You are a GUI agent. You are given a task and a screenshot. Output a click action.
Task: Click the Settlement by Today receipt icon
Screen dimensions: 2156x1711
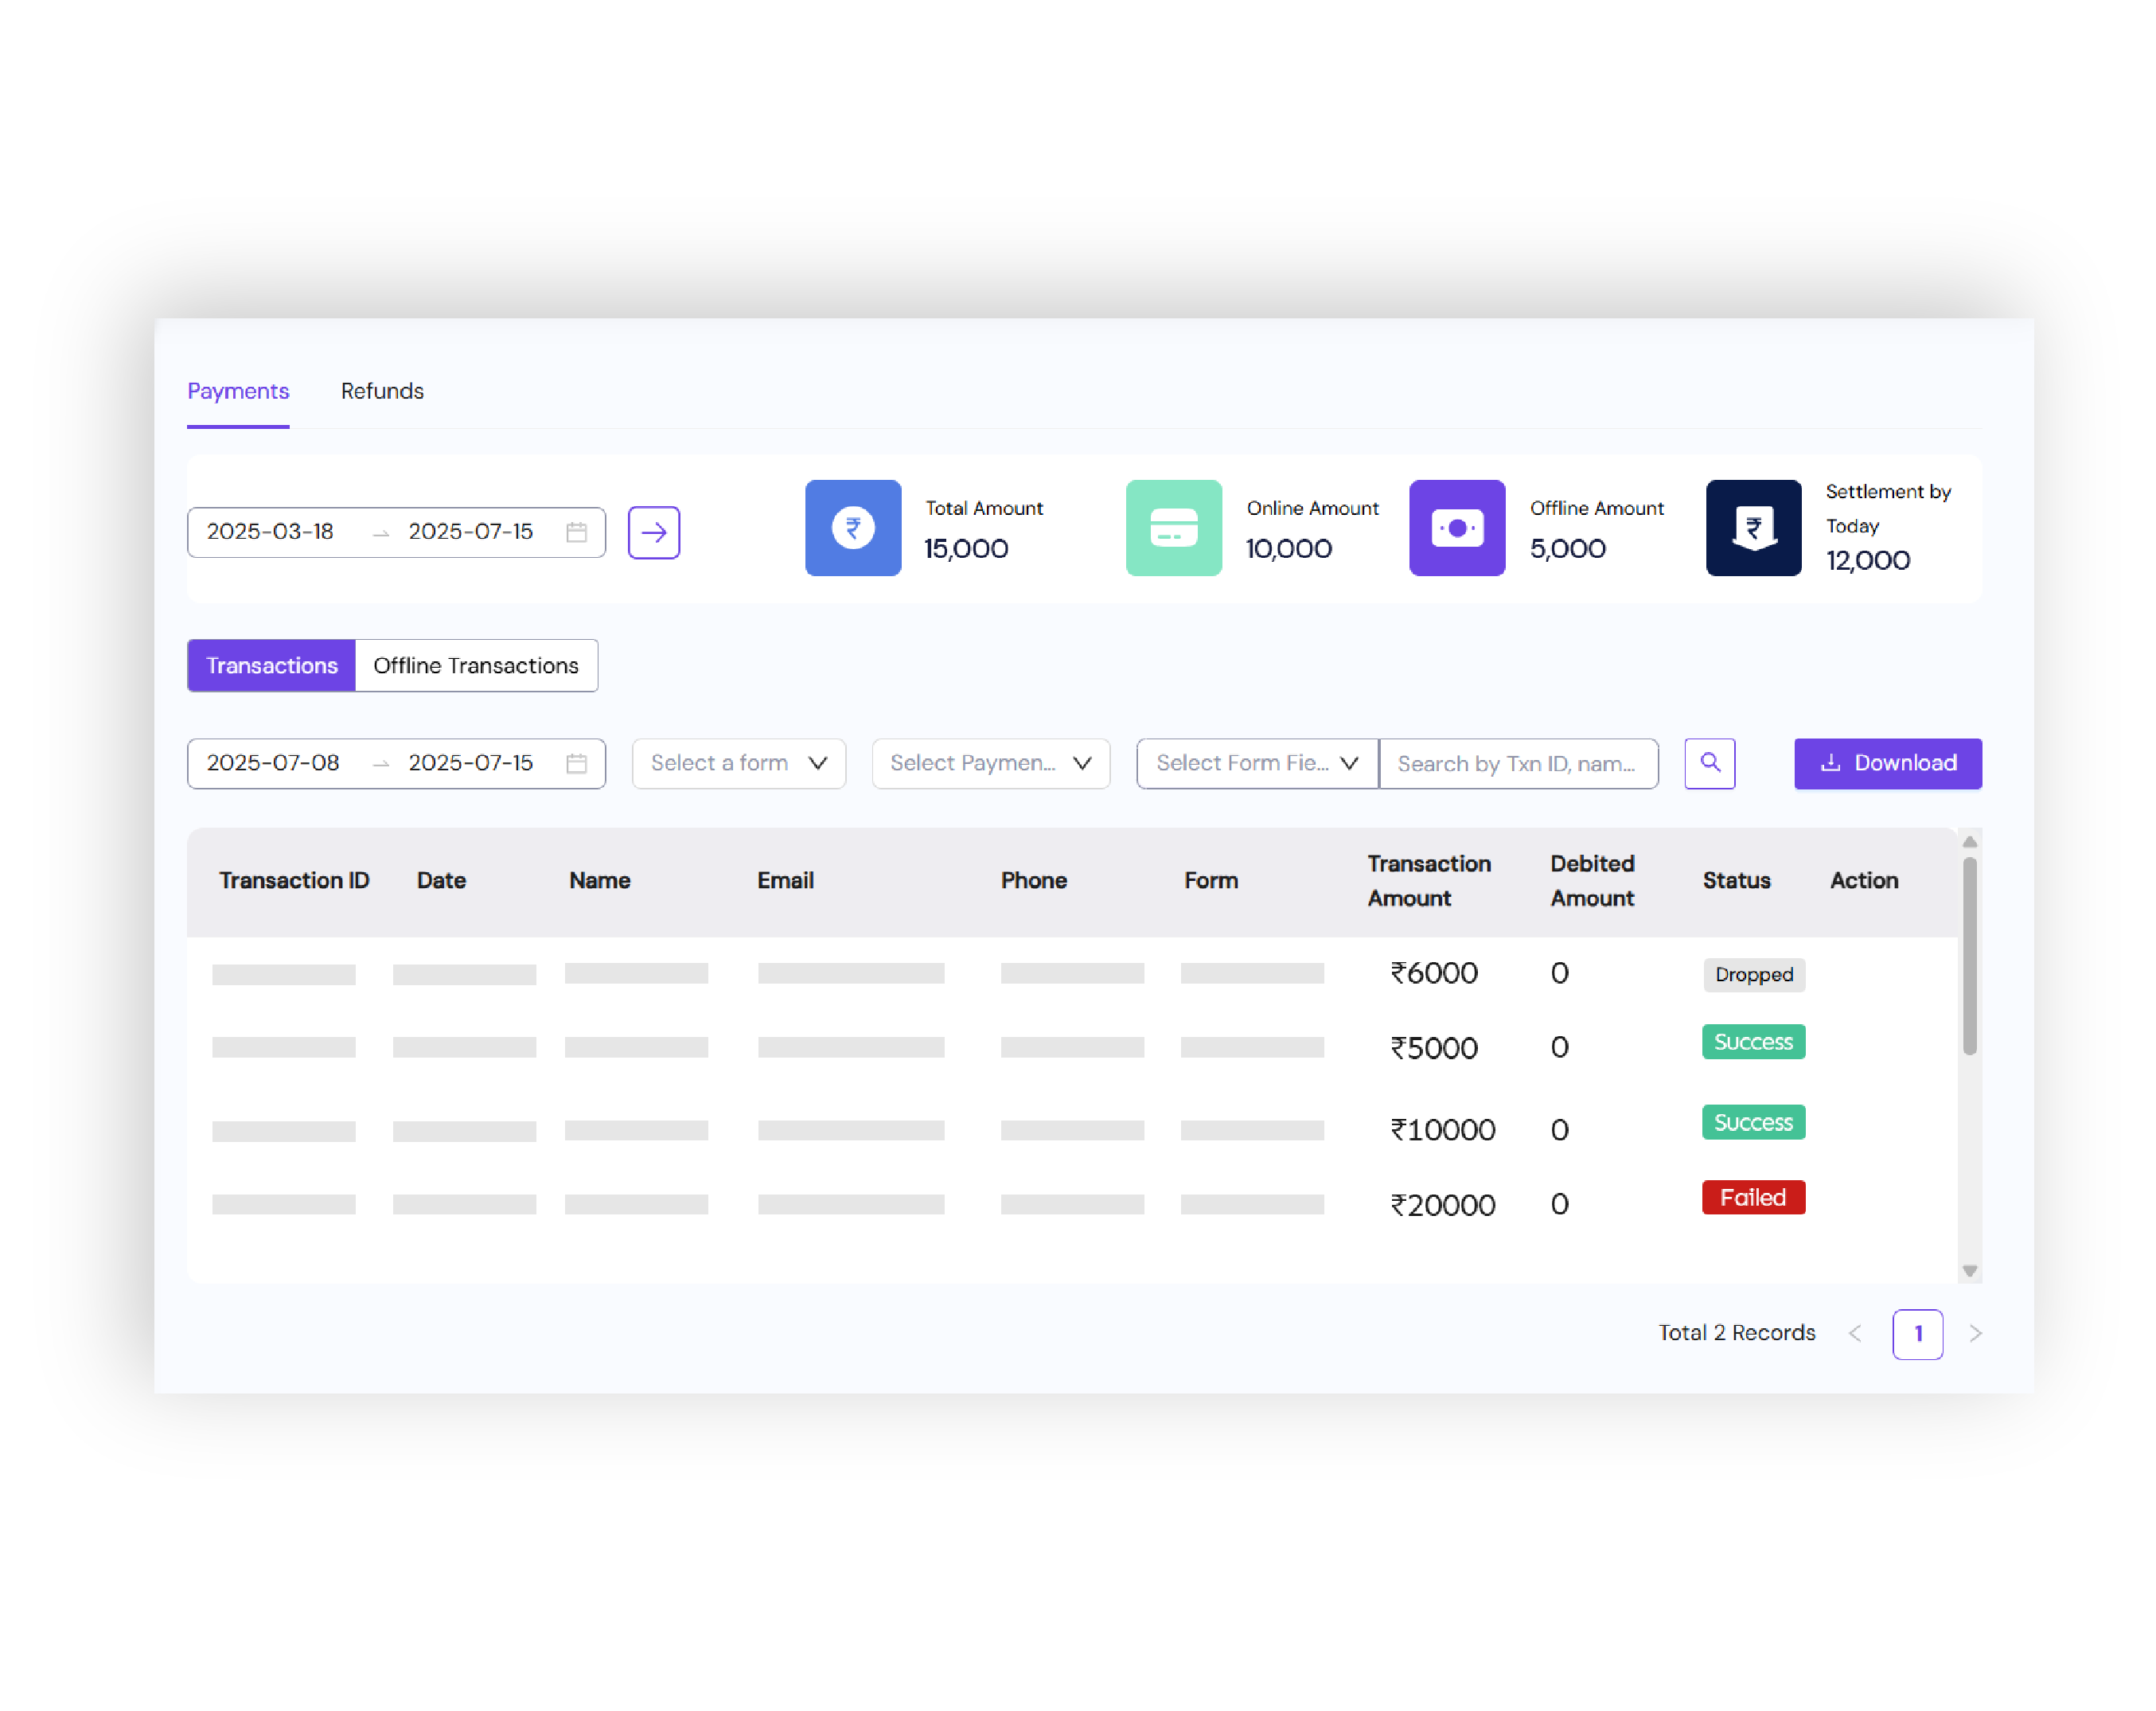pos(1752,528)
